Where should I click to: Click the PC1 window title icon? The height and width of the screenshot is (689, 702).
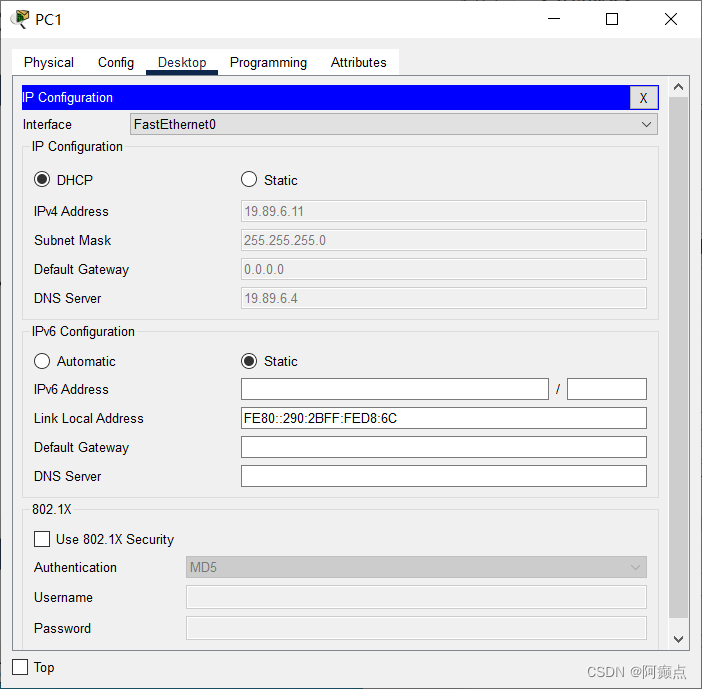(20, 19)
